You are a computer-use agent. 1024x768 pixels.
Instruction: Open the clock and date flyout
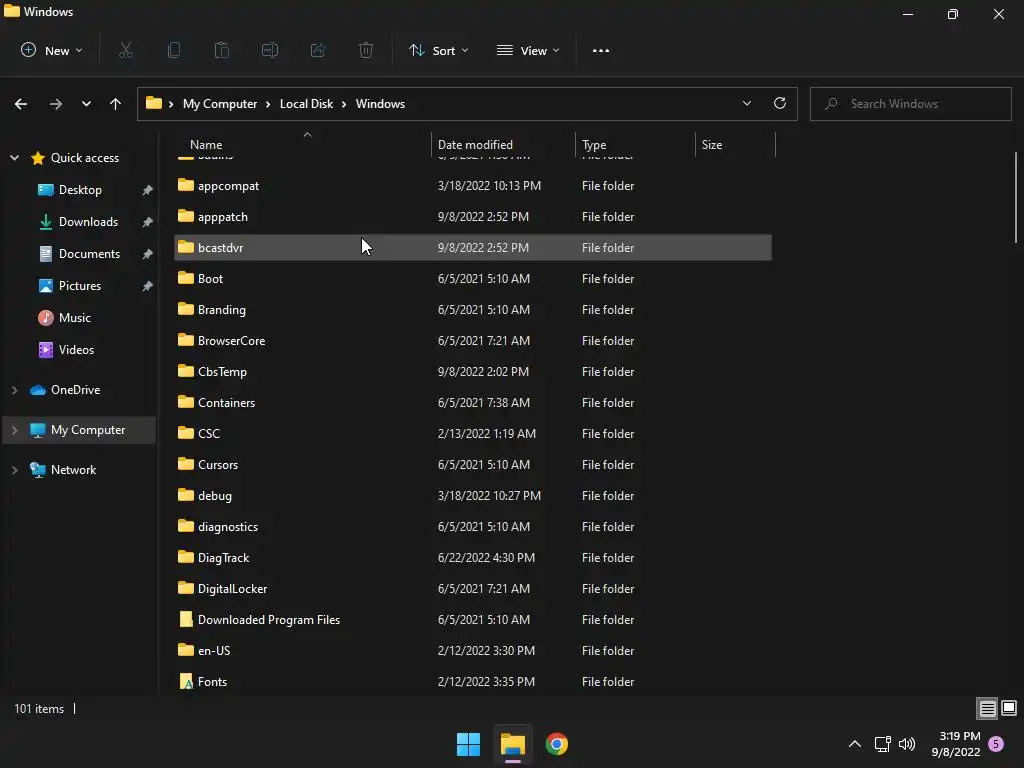[955, 744]
